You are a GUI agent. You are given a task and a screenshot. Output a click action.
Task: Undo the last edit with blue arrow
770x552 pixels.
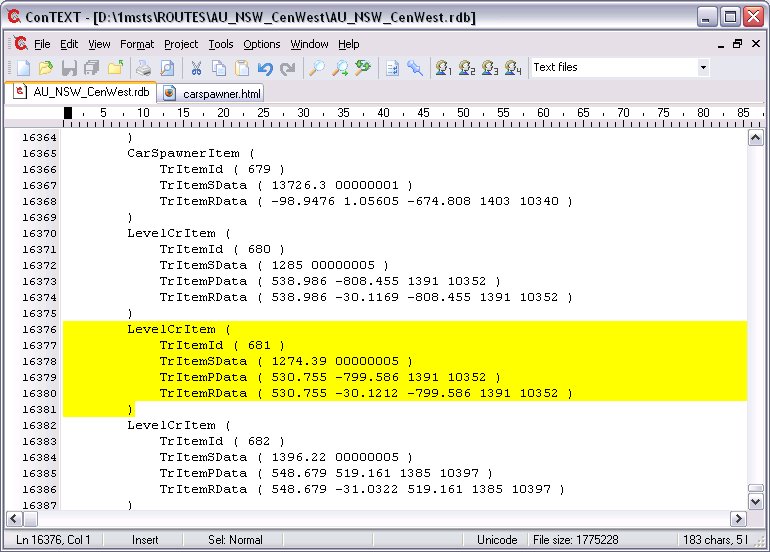[x=265, y=68]
